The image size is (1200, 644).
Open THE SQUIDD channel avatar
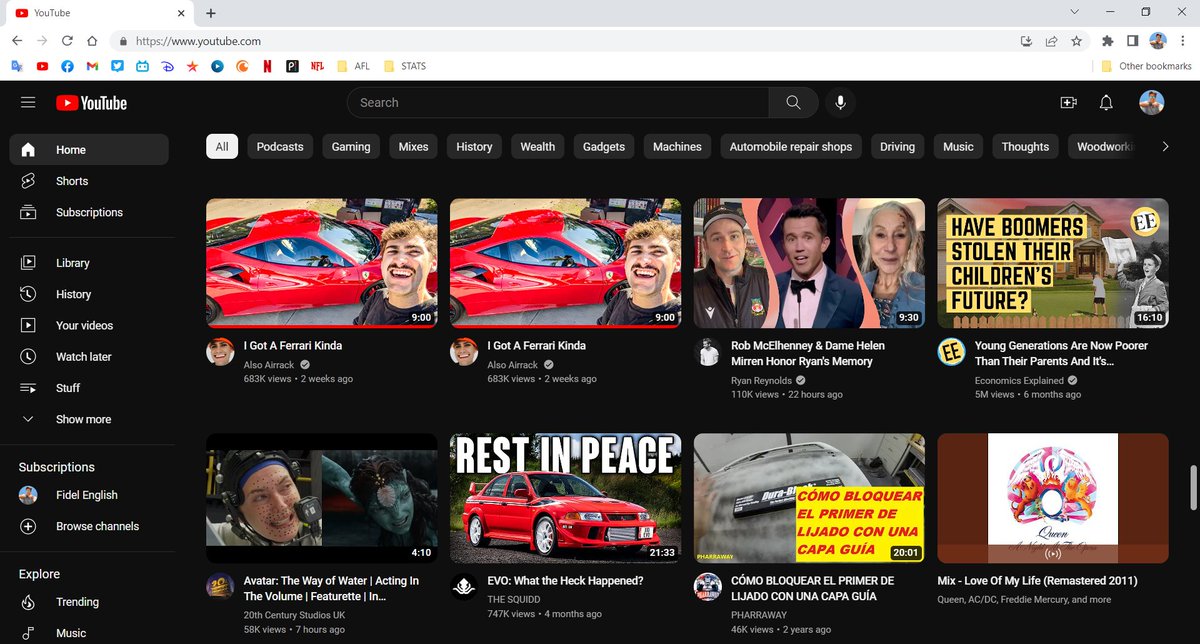click(x=464, y=587)
